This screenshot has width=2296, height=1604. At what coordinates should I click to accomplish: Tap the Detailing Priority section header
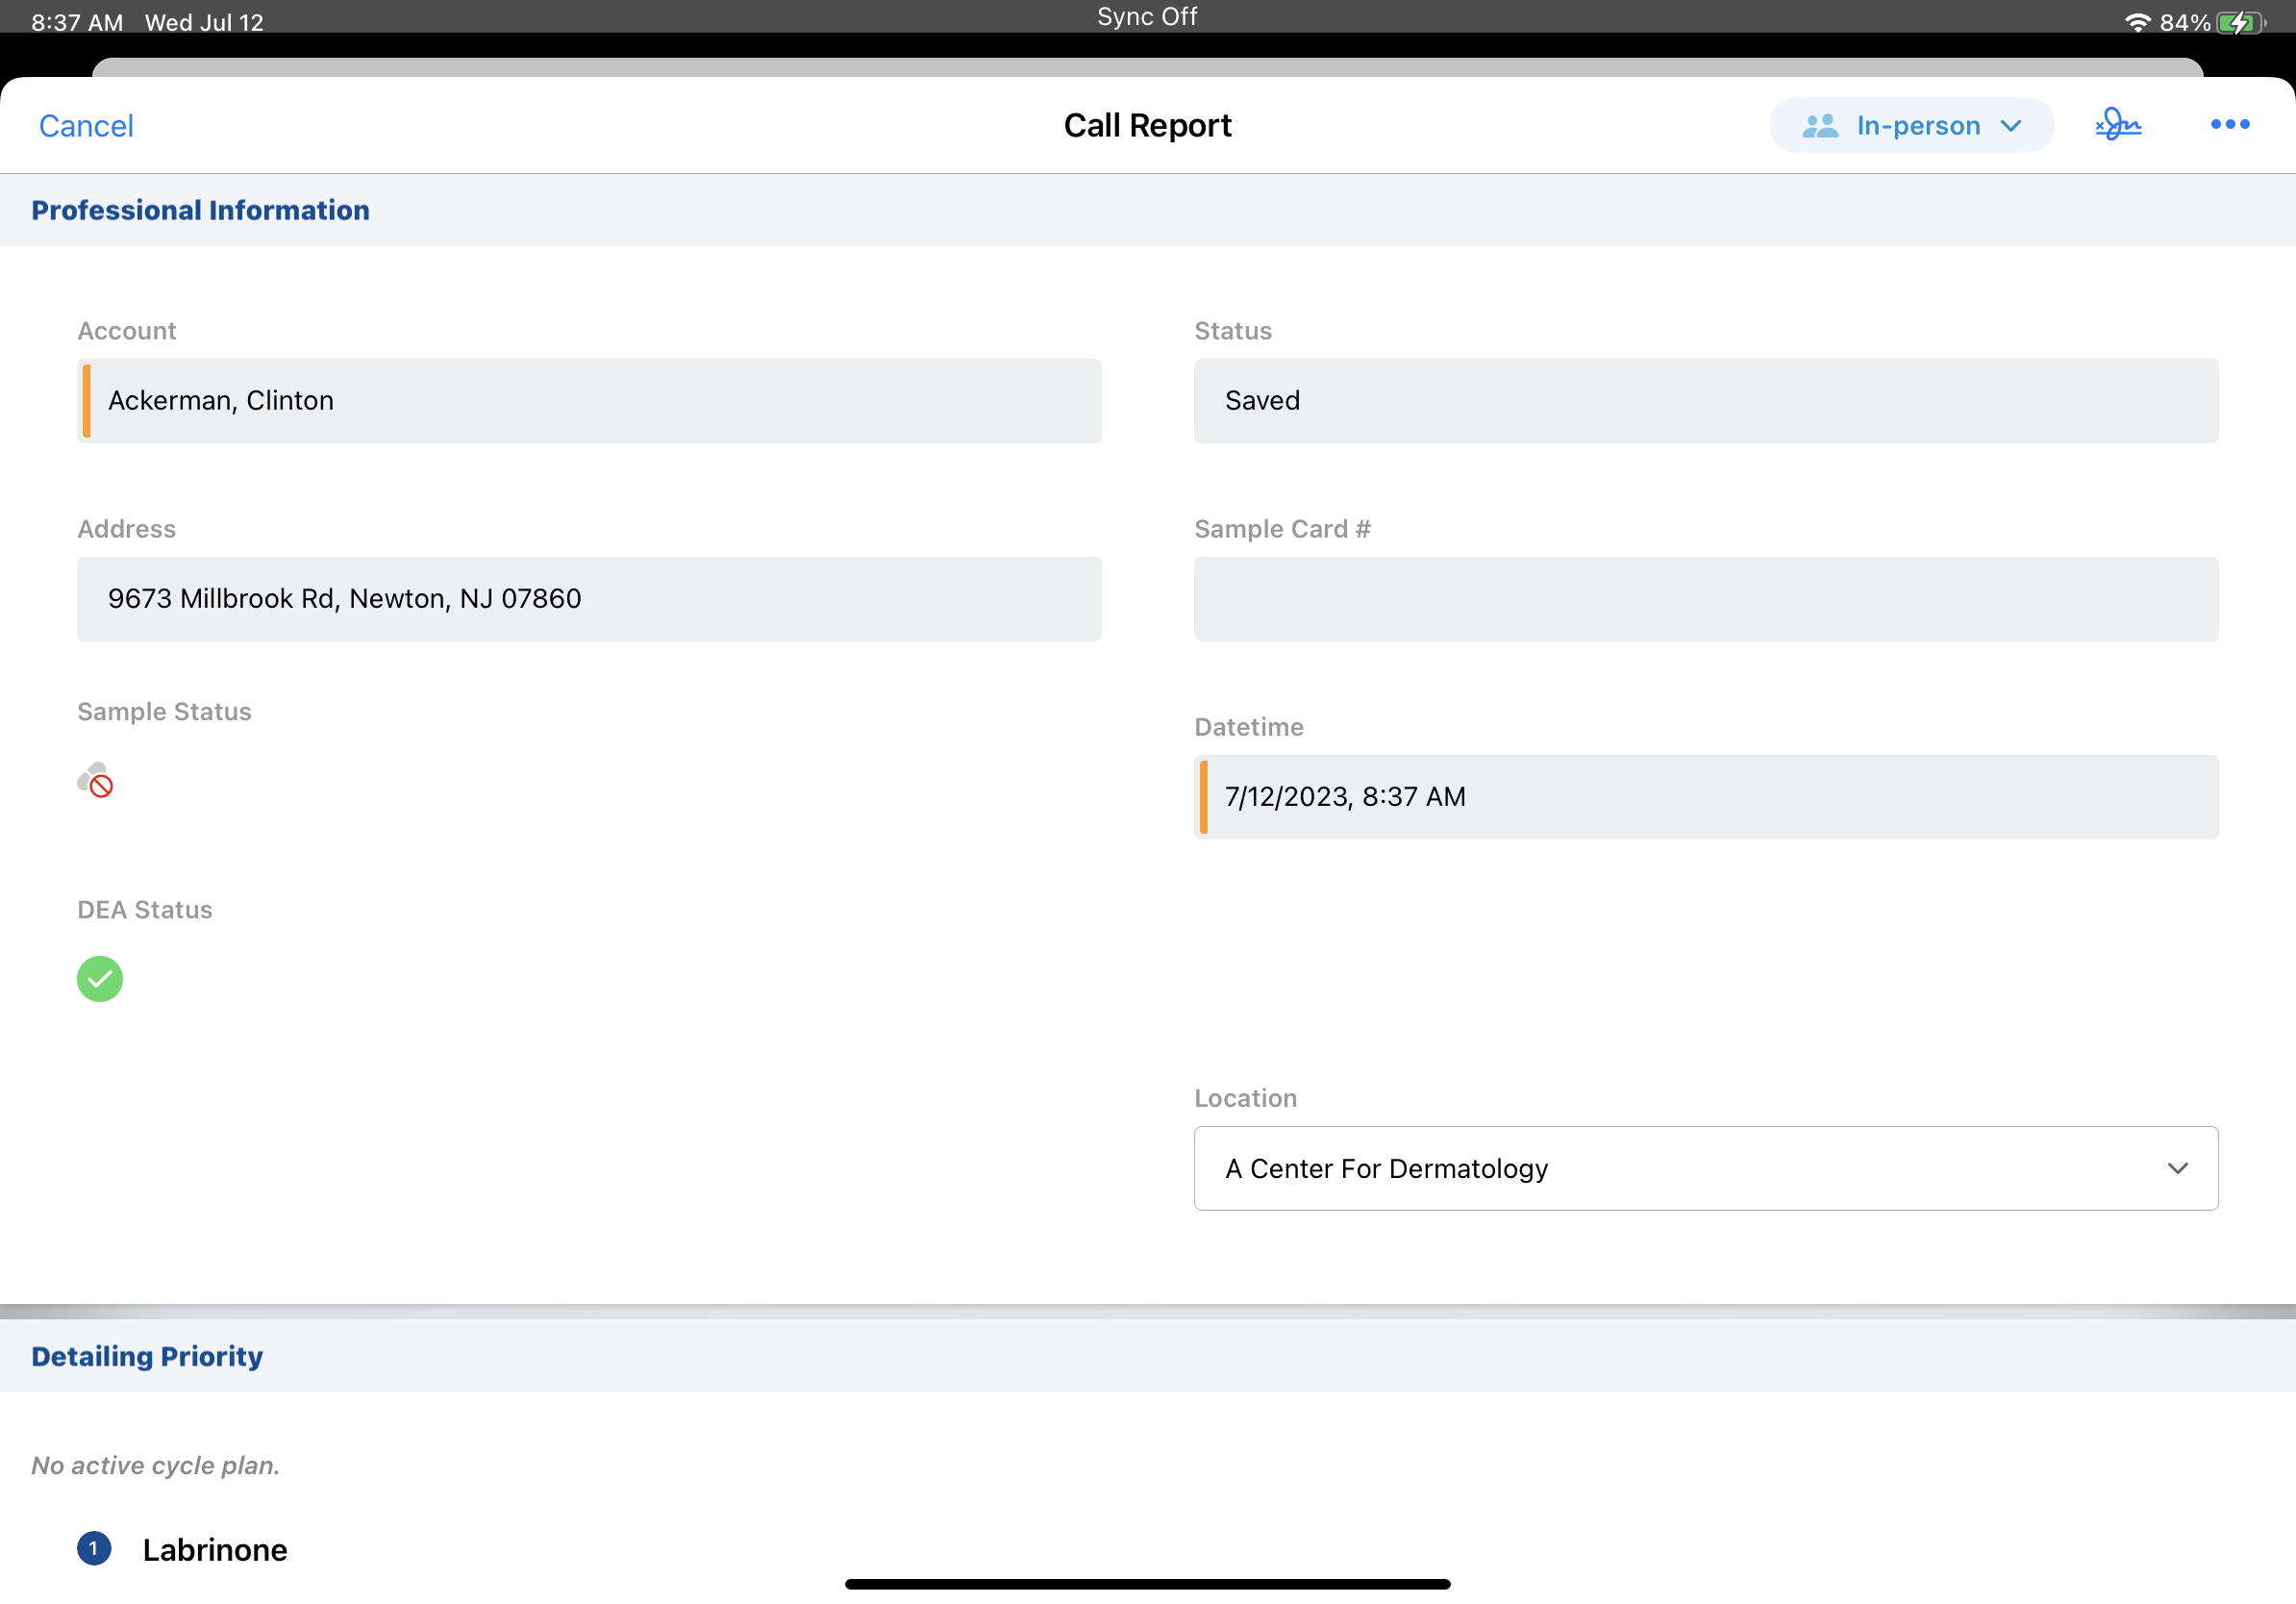[x=147, y=1356]
